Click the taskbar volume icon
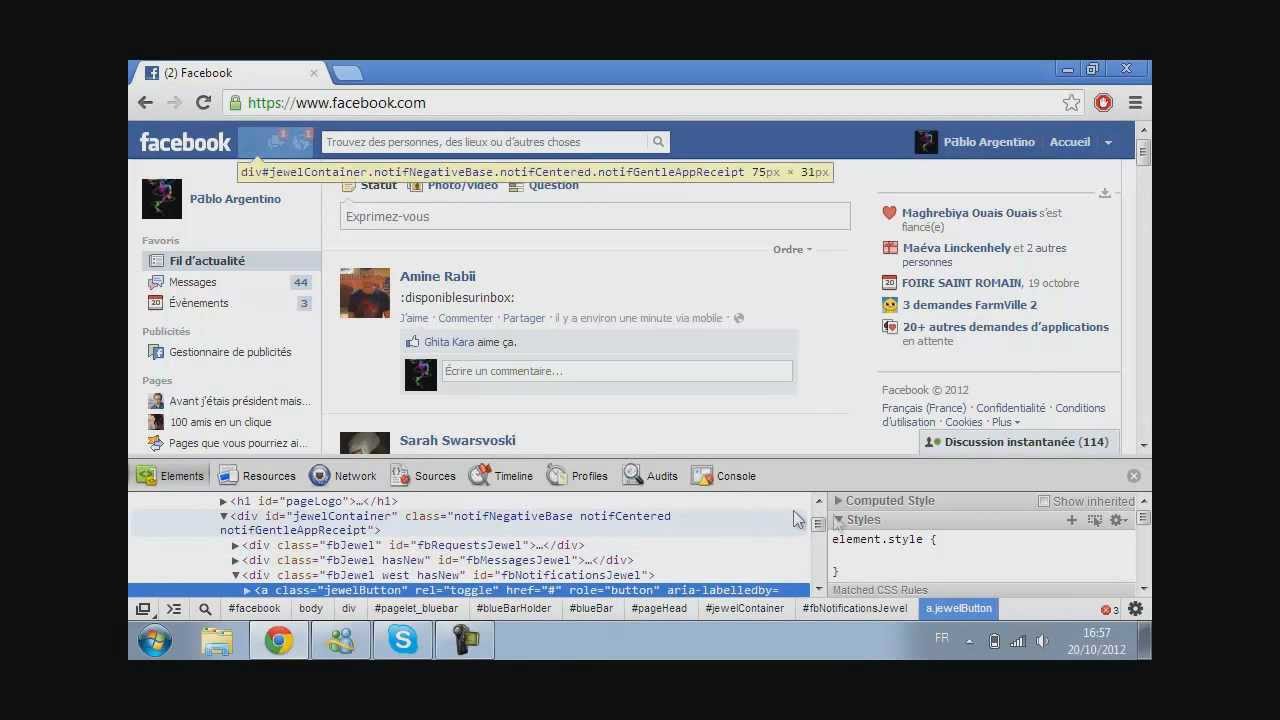Viewport: 1280px width, 720px height. pos(1042,642)
